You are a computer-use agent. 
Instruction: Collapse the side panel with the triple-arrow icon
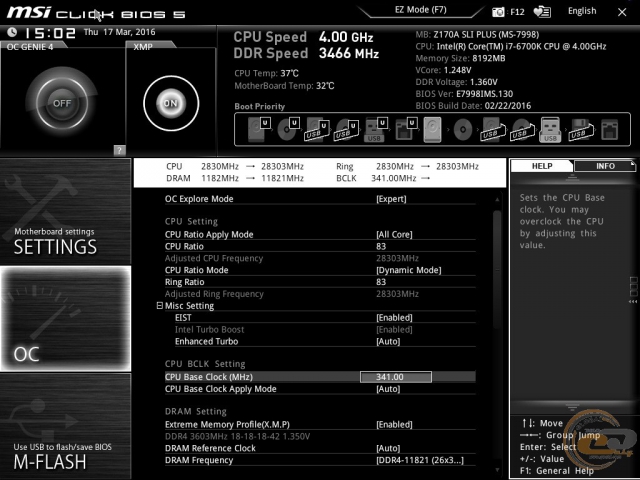633,302
